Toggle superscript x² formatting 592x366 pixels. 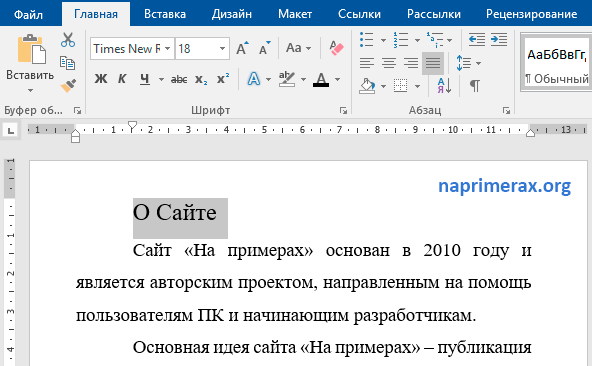tap(223, 79)
